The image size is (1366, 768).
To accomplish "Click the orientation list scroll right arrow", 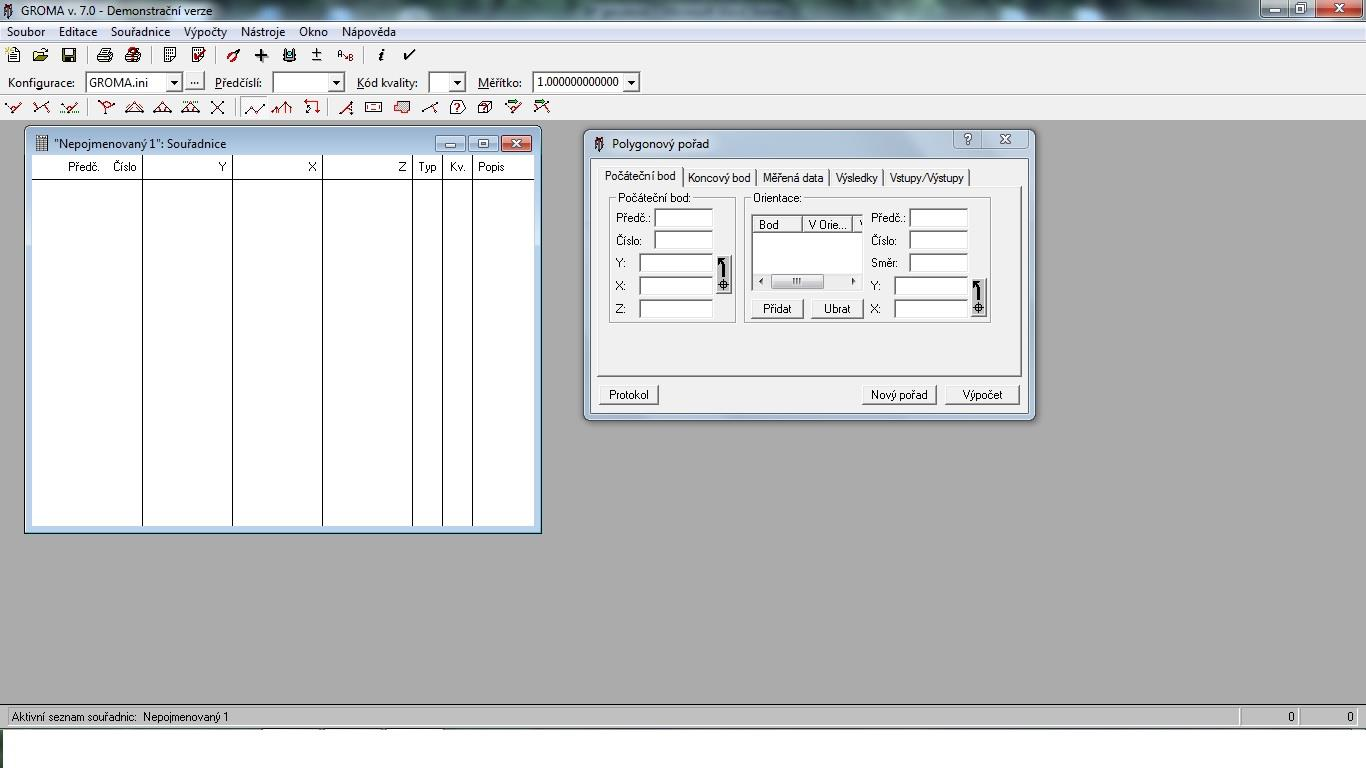I will click(853, 282).
